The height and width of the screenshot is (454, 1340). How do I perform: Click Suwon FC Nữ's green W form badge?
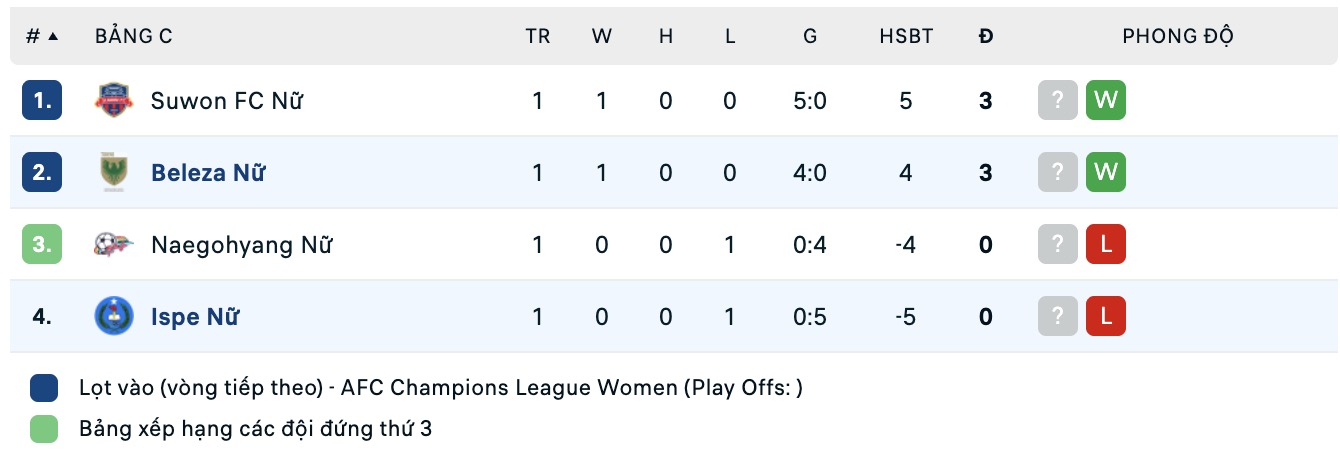[x=1105, y=101]
